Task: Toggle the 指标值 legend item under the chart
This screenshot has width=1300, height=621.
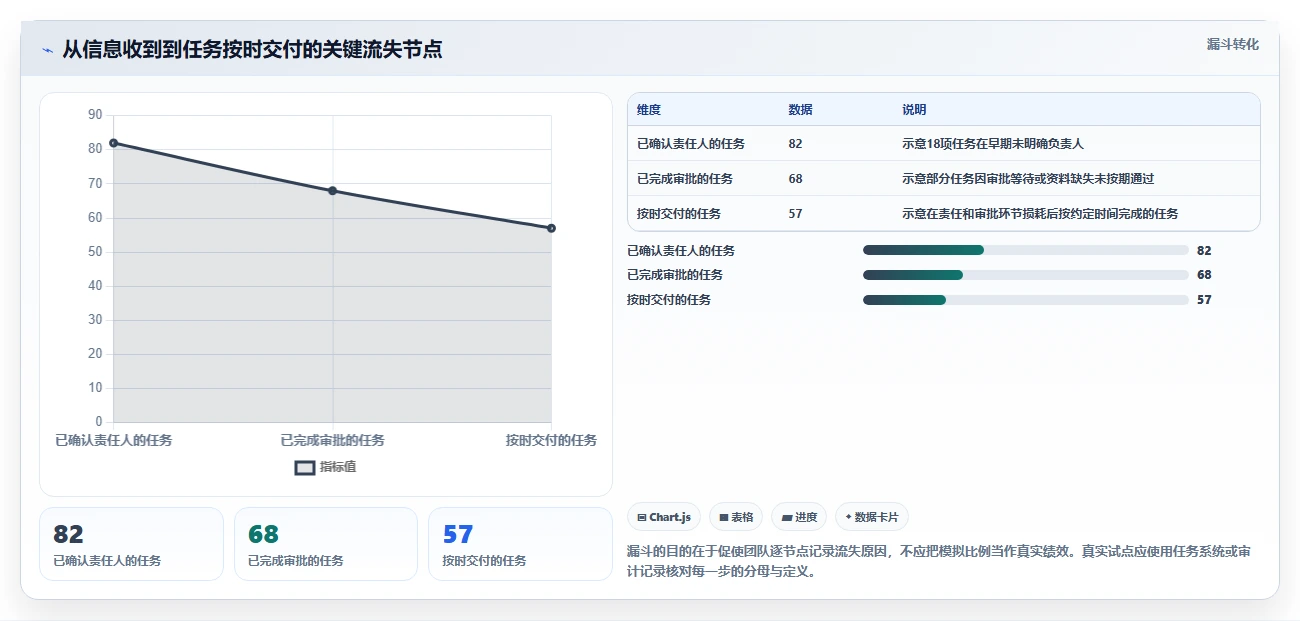Action: pyautogui.click(x=325, y=467)
